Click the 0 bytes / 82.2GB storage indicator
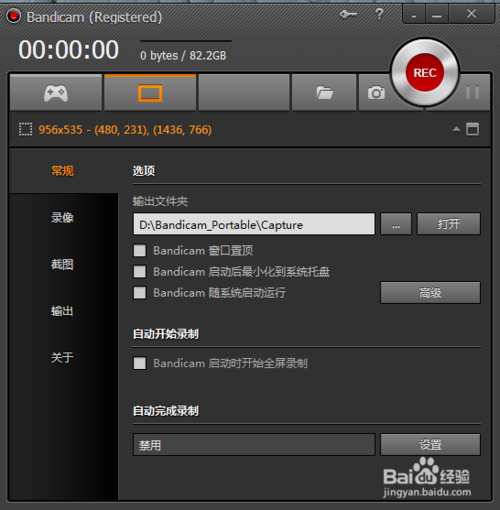 pyautogui.click(x=183, y=56)
